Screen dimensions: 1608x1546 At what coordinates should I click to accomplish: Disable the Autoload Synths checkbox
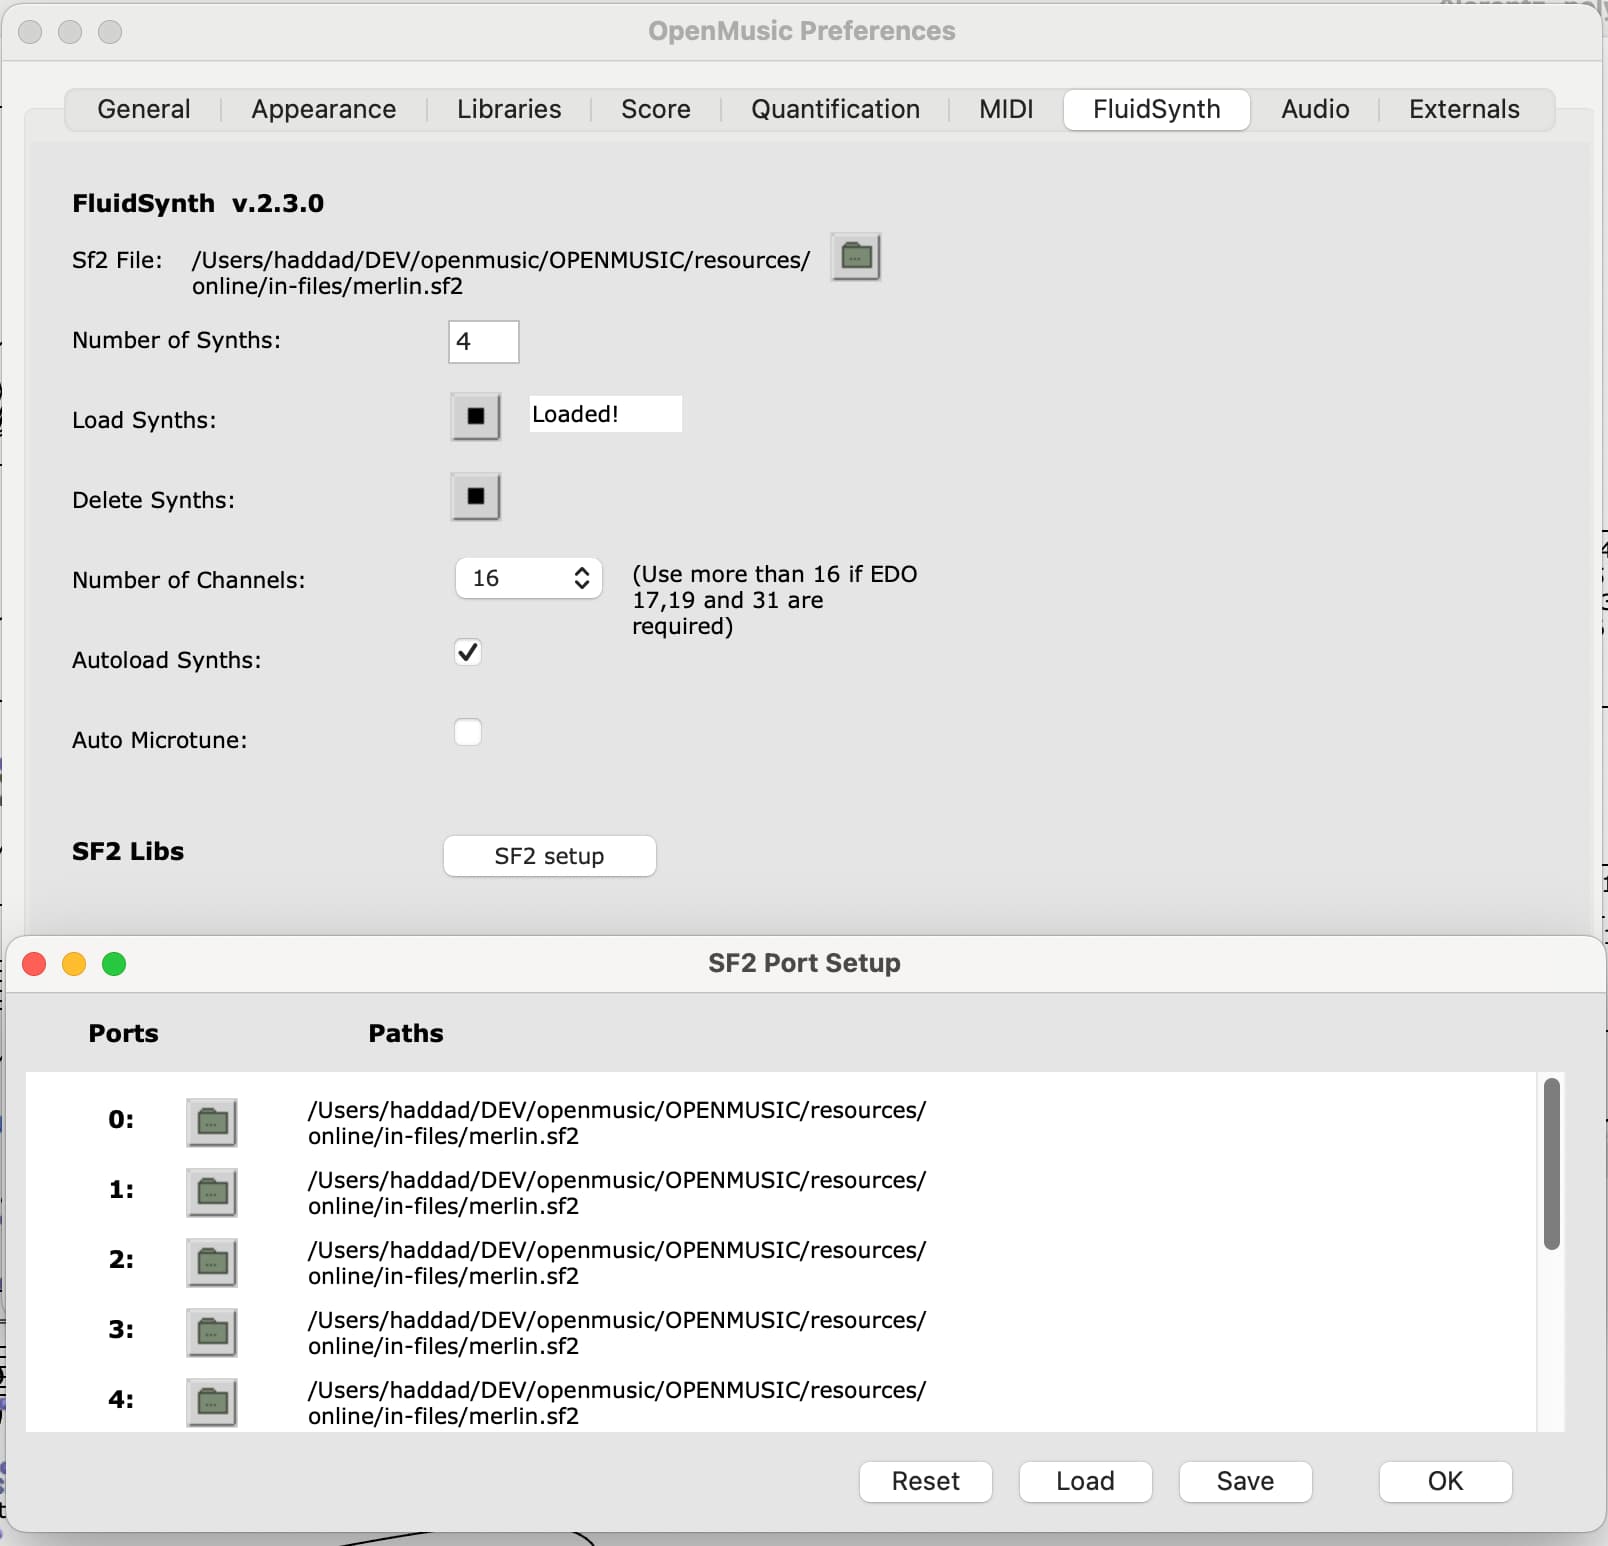(x=468, y=652)
